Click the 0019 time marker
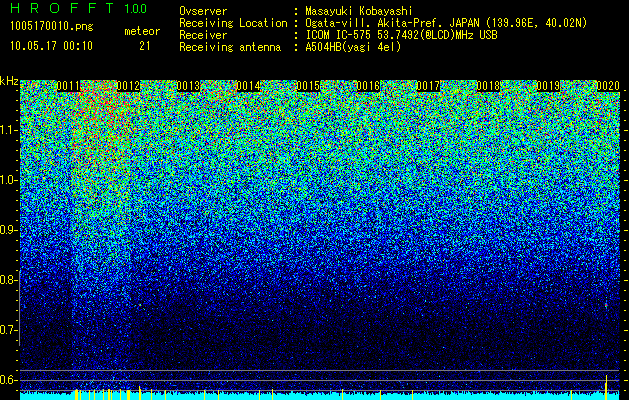Viewport: 629px width, 400px height. pos(548,86)
